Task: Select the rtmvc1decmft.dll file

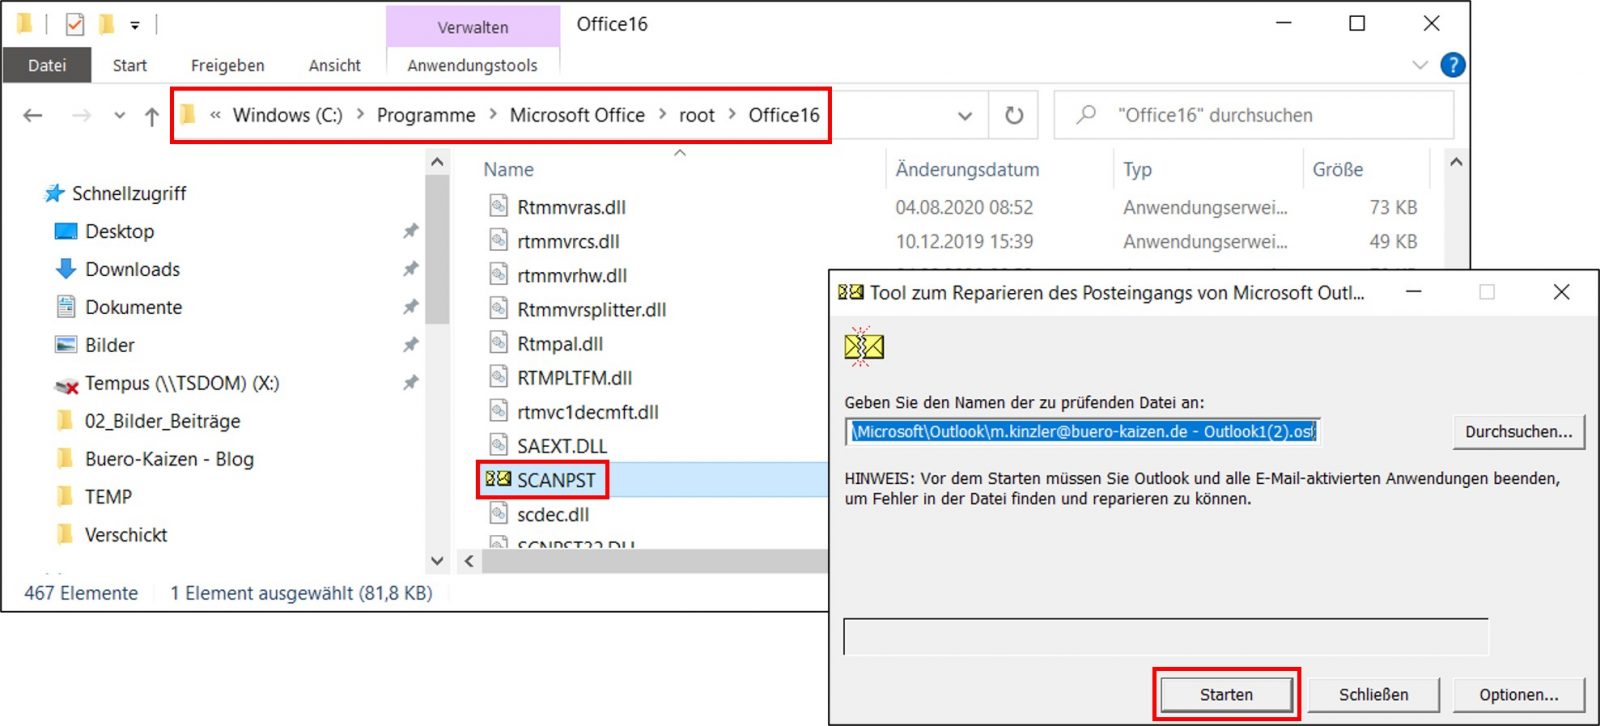Action: [x=587, y=412]
